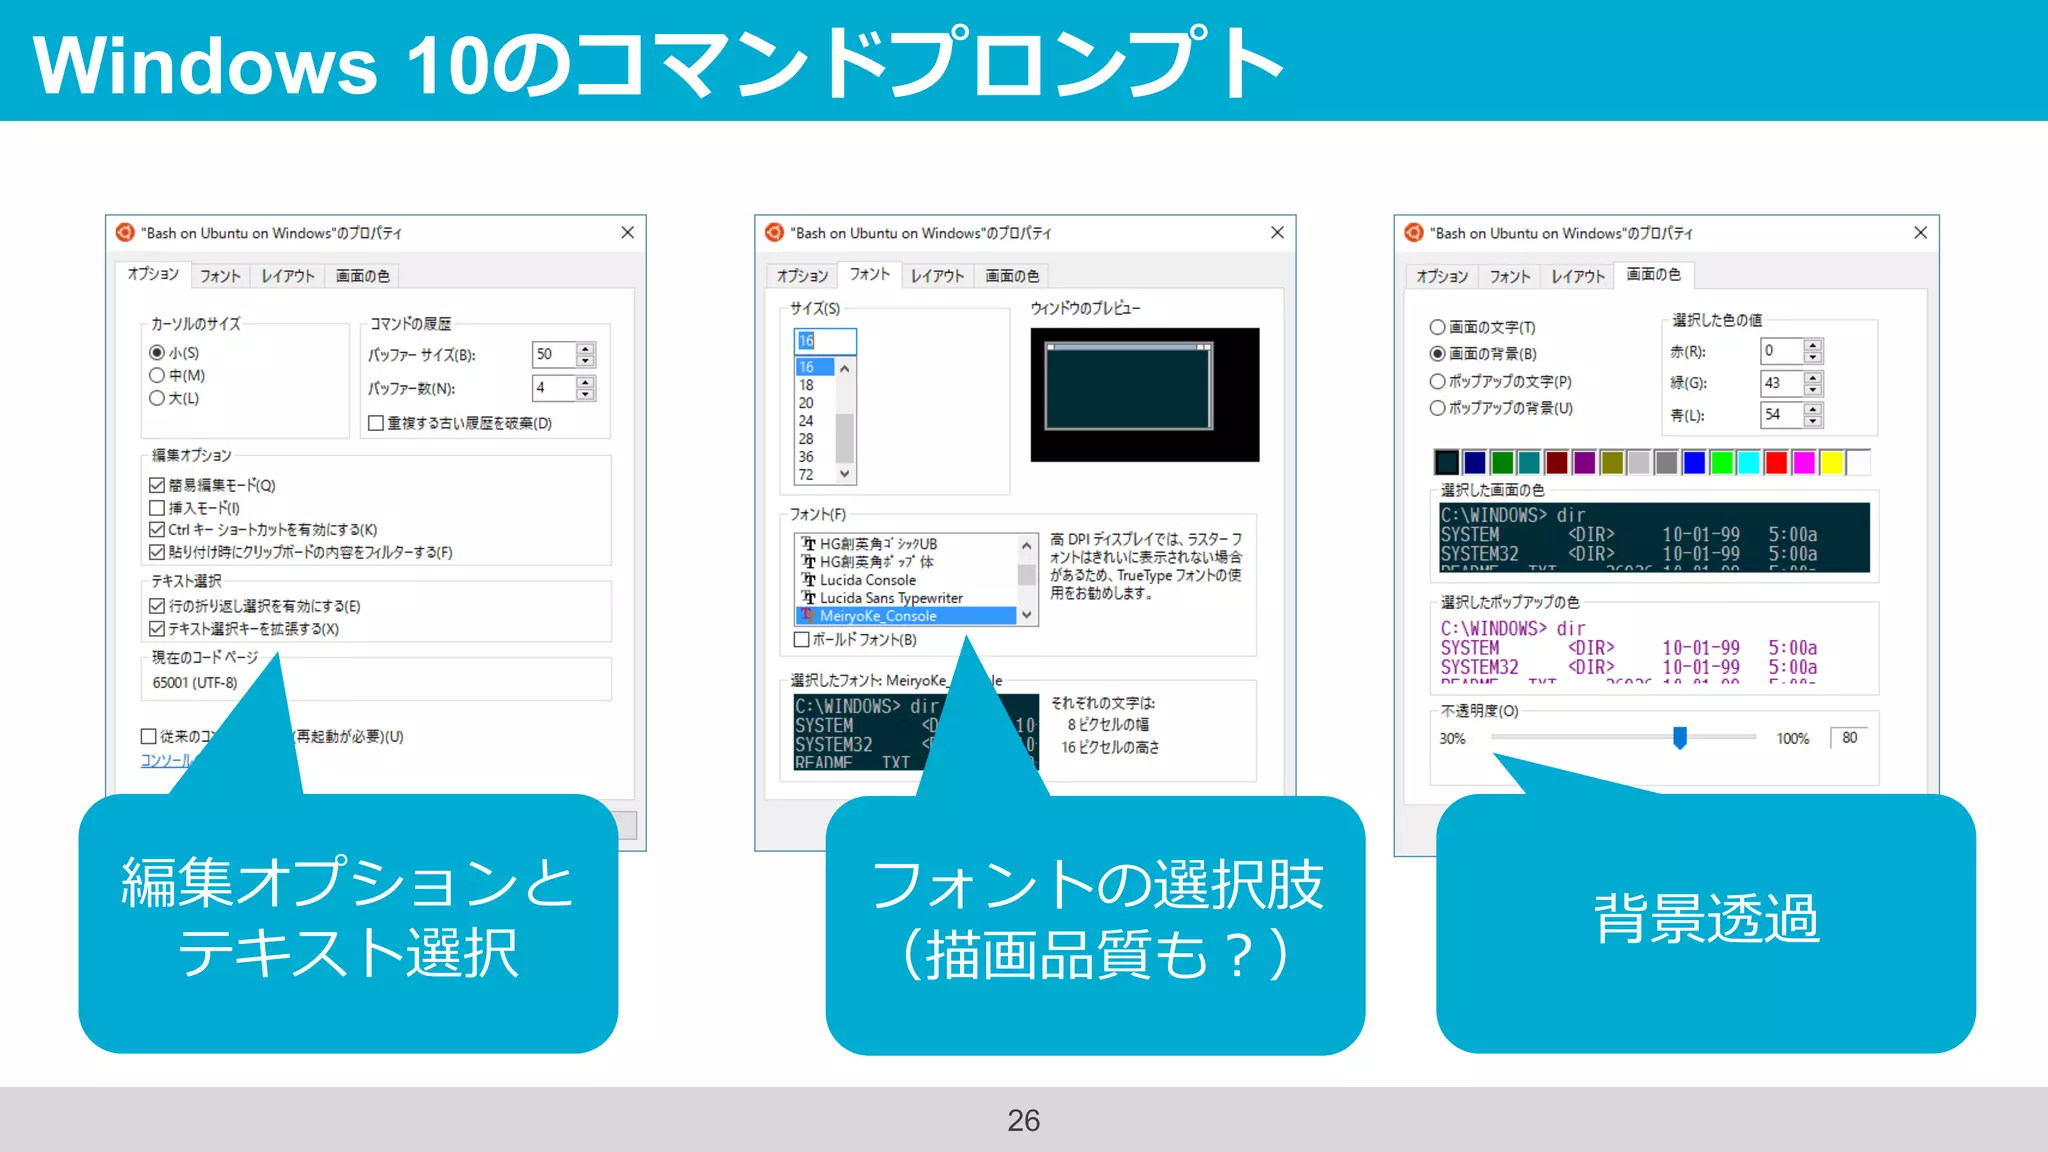Increase バッファー サイズ with the up arrow
The height and width of the screenshot is (1152, 2048).
[586, 348]
